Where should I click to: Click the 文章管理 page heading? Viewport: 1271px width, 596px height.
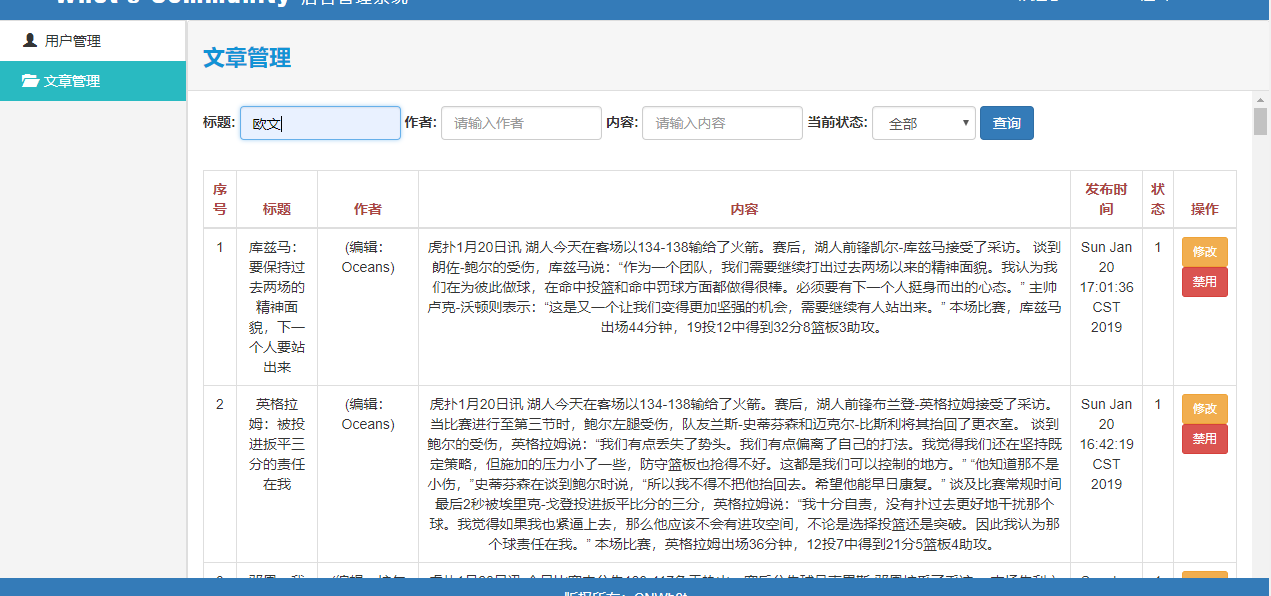247,58
